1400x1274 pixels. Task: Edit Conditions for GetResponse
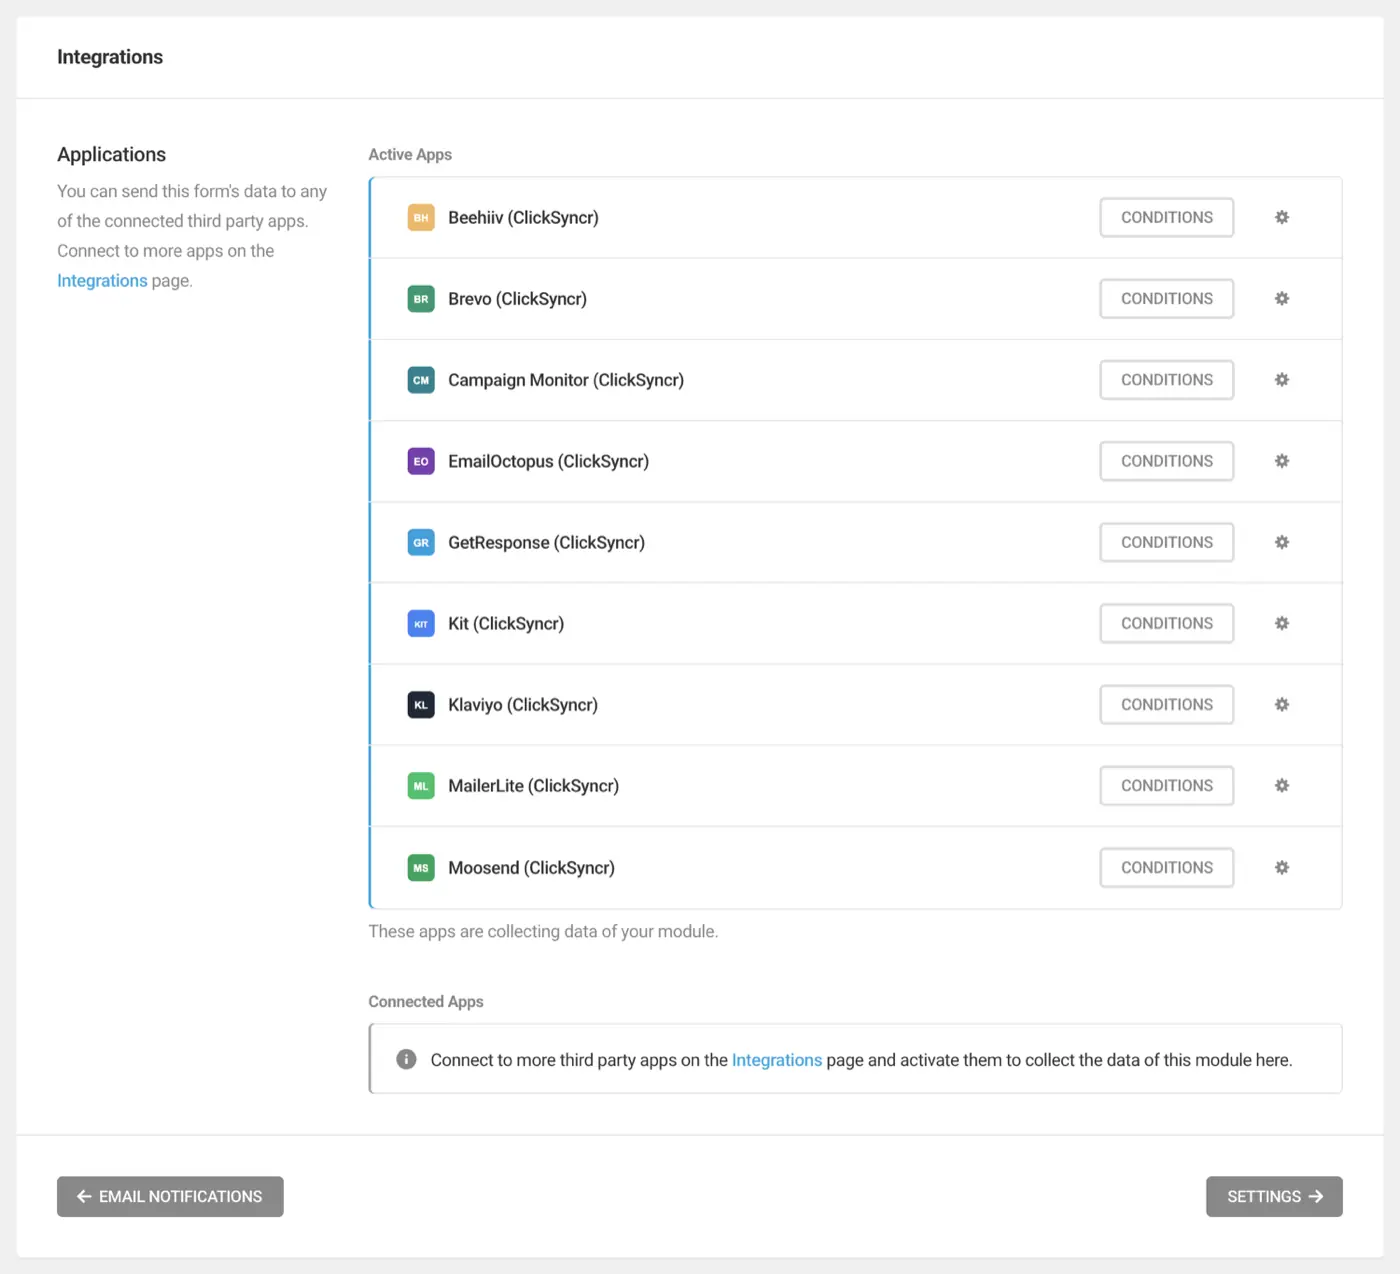pos(1166,542)
